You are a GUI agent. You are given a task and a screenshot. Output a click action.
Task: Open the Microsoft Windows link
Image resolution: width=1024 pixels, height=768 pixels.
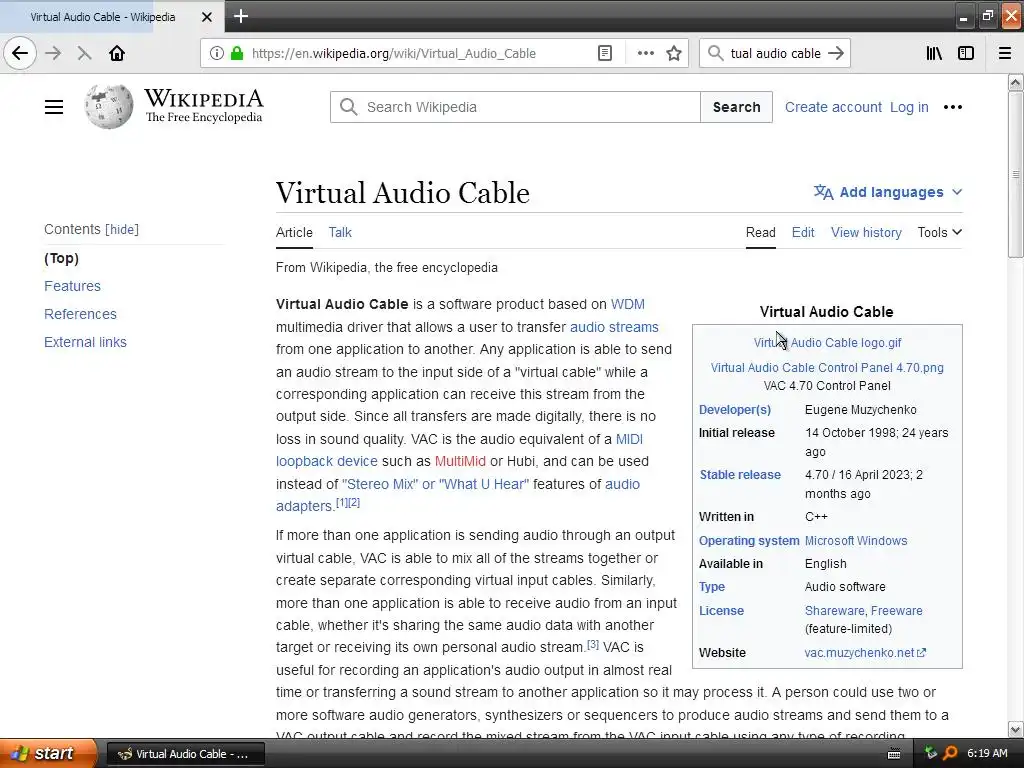coord(856,541)
